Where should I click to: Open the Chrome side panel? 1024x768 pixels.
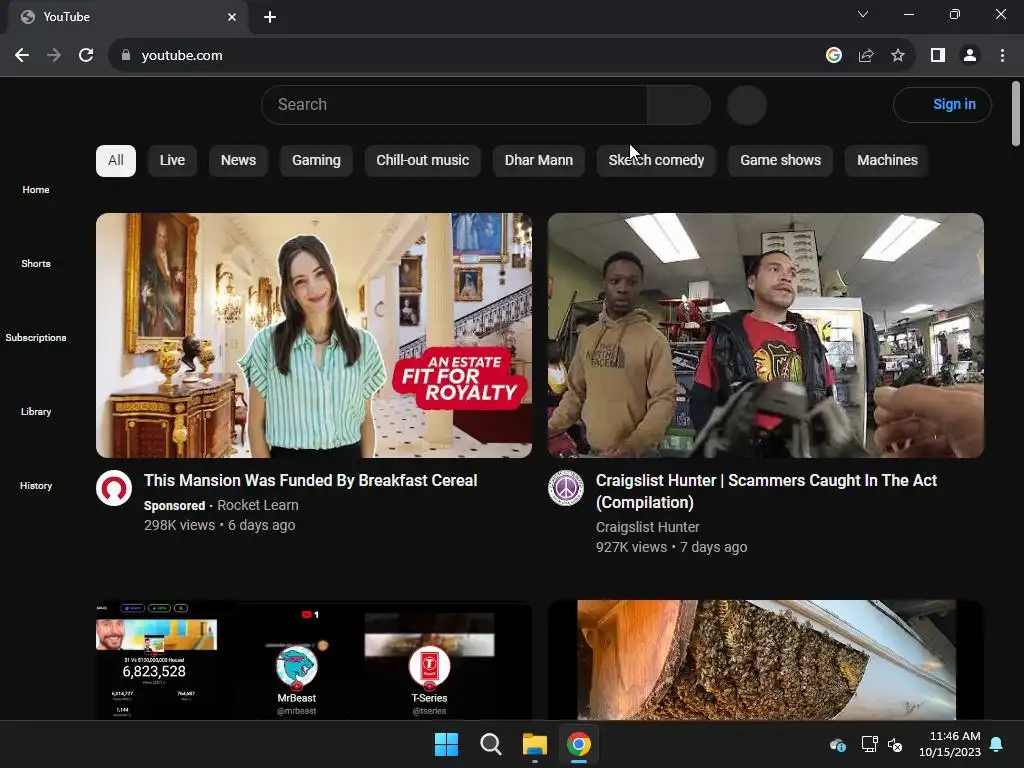coord(938,56)
